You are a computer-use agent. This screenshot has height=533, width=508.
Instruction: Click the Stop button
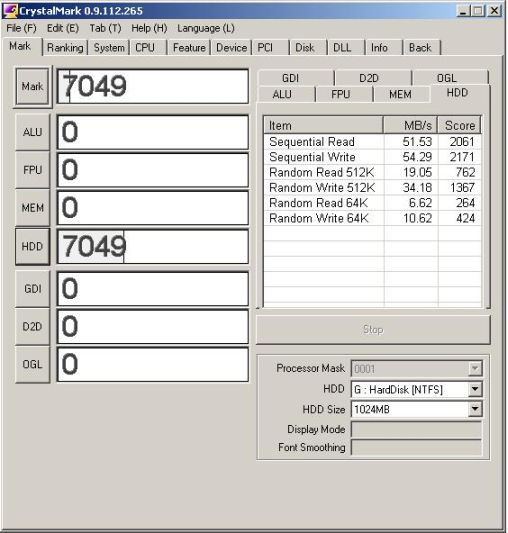[x=373, y=330]
